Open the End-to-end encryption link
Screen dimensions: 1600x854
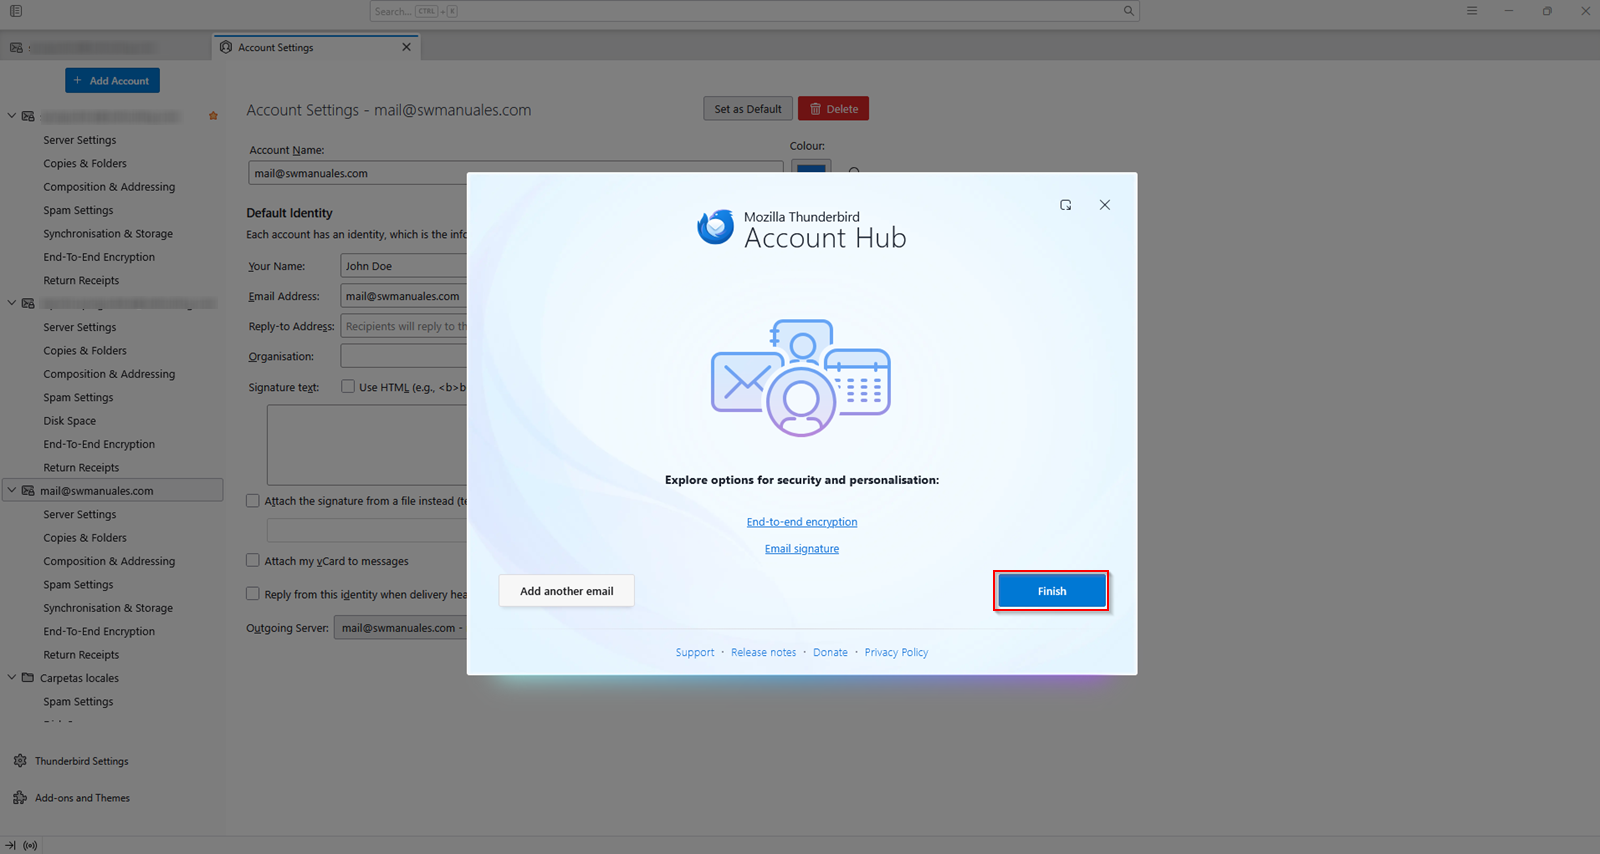click(802, 522)
